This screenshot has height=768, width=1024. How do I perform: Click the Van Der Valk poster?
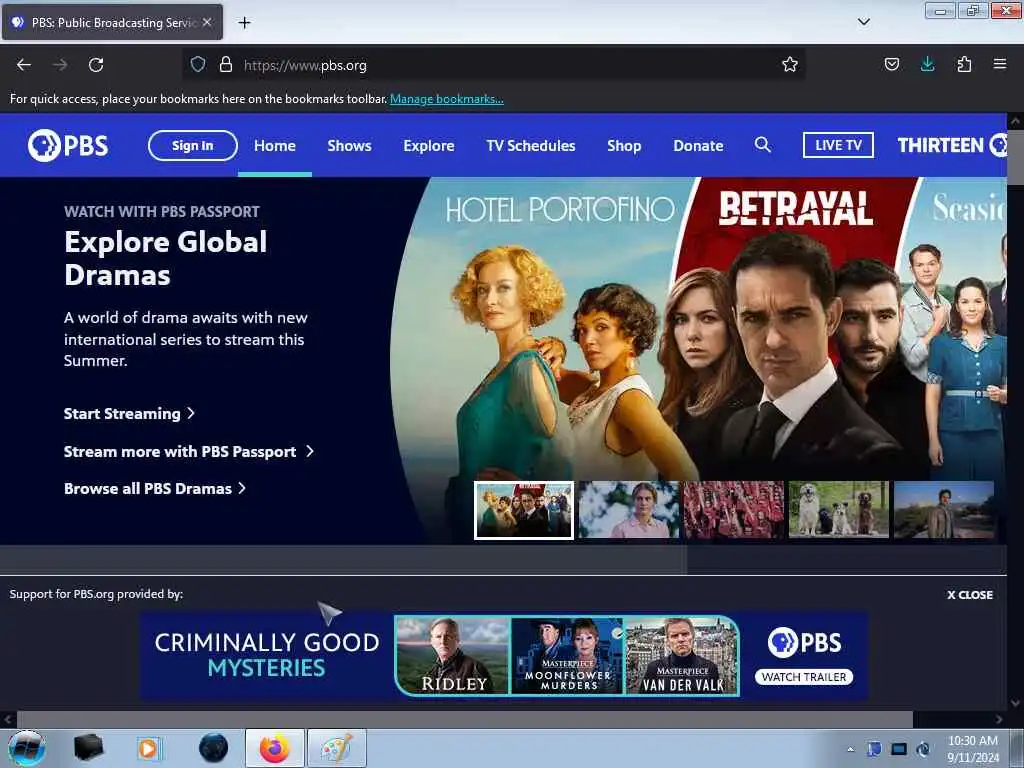click(x=682, y=656)
